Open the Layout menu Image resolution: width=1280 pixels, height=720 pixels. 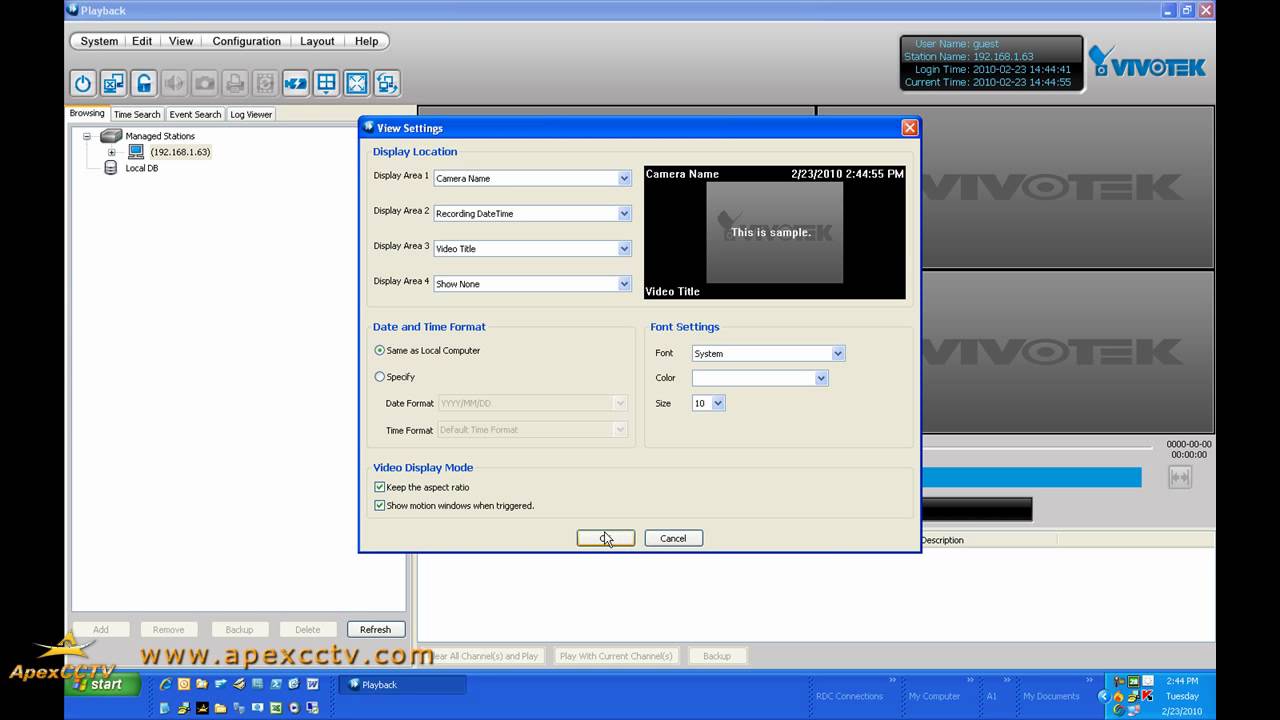pos(317,41)
